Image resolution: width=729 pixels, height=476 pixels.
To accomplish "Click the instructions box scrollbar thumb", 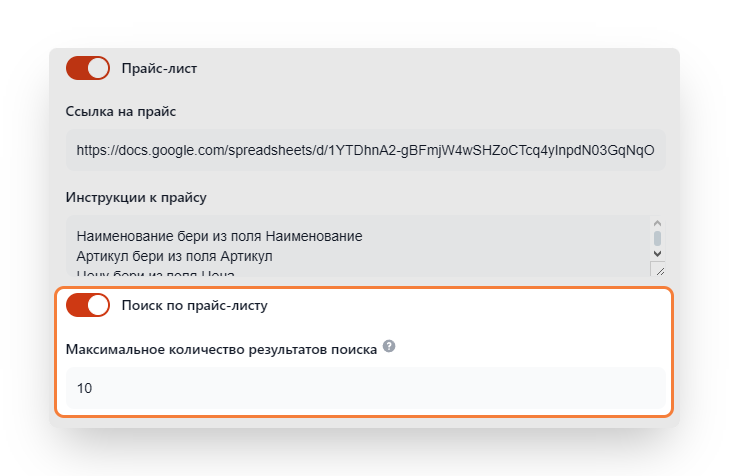I will (657, 238).
